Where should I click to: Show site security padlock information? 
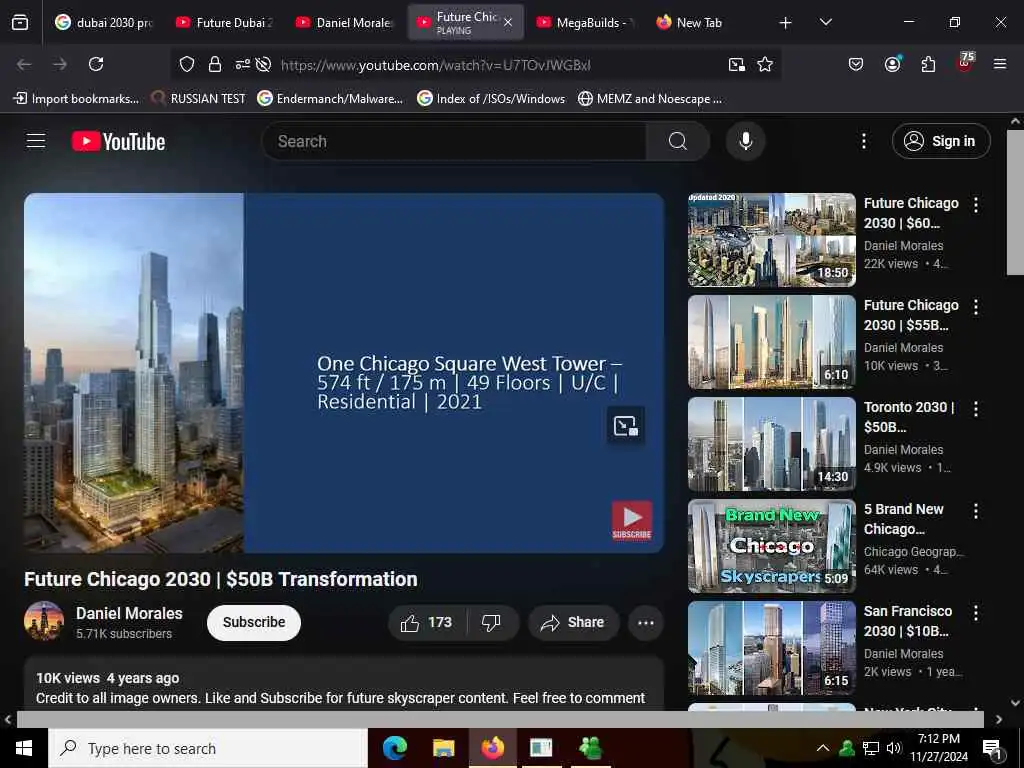click(x=215, y=64)
